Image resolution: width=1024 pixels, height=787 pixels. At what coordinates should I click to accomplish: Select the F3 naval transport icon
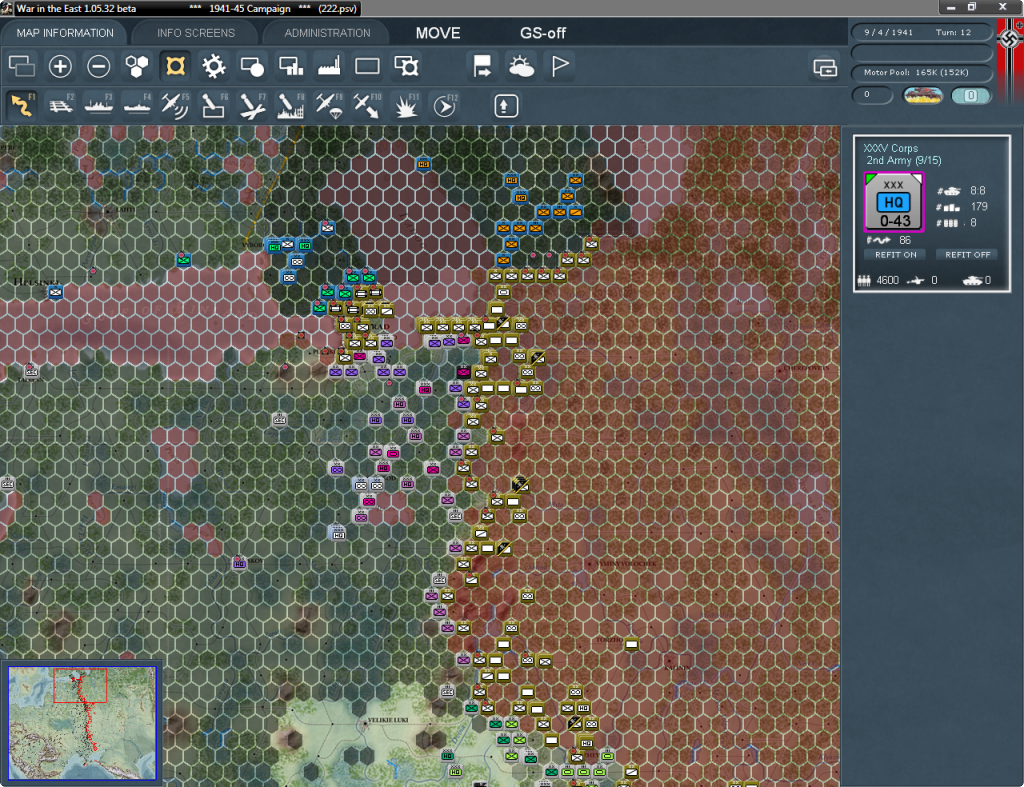pyautogui.click(x=99, y=106)
